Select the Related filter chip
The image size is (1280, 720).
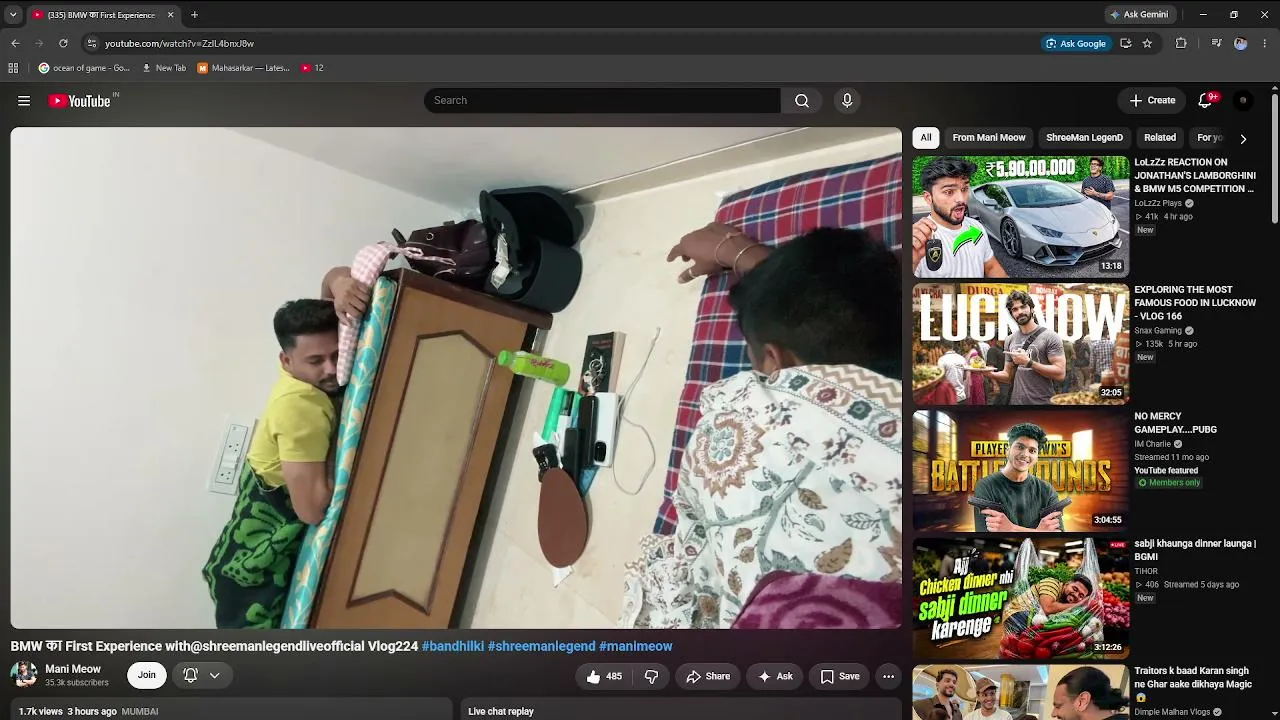pos(1160,138)
